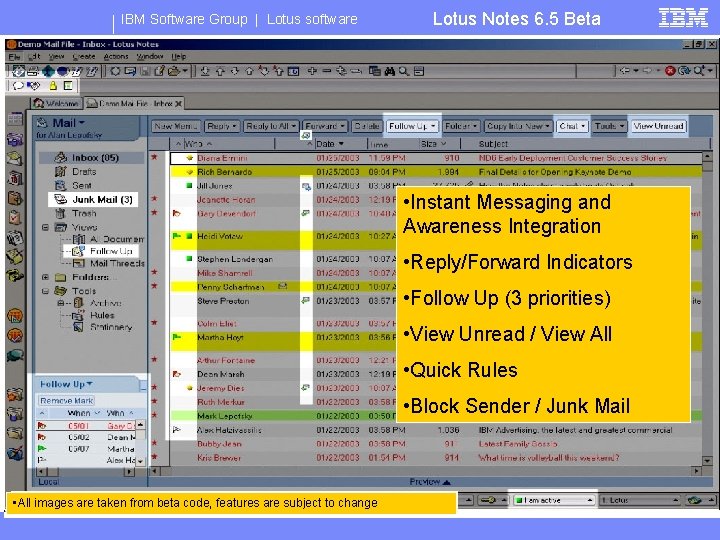Image resolution: width=720 pixels, height=540 pixels.
Task: Open the Forward dropdown button
Action: pyautogui.click(x=325, y=126)
